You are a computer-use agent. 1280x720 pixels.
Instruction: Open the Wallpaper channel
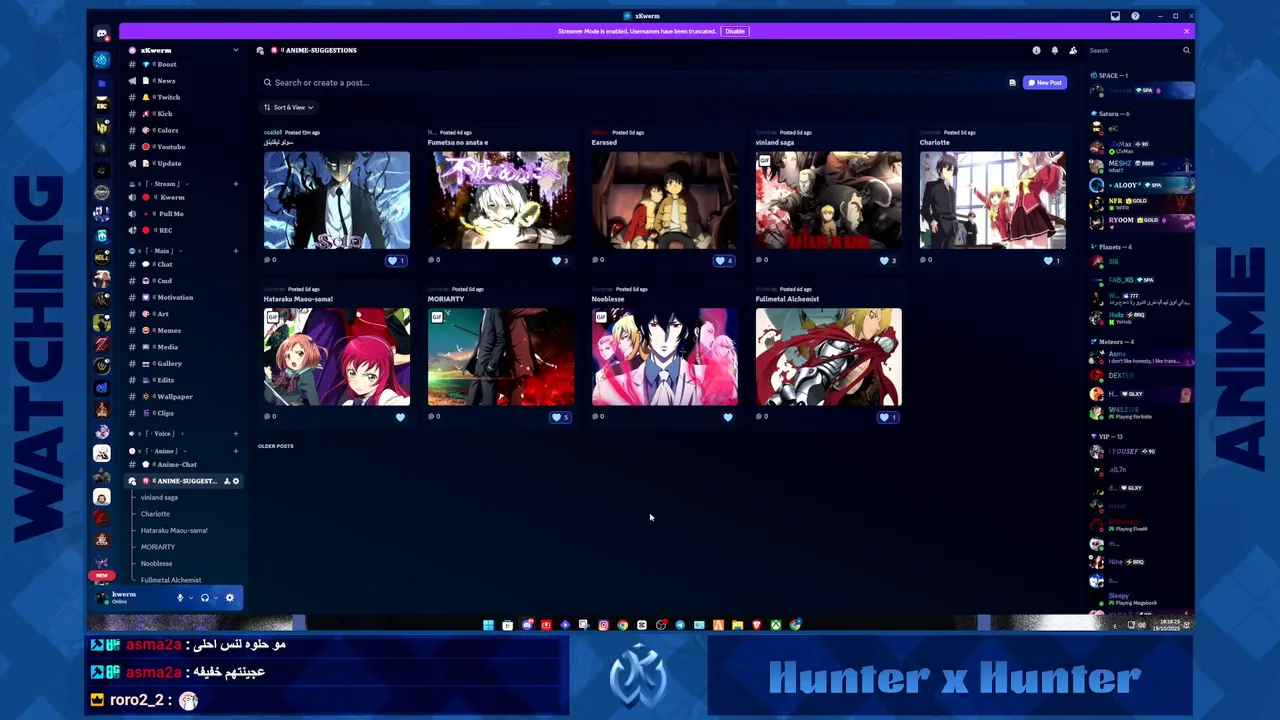[183, 396]
